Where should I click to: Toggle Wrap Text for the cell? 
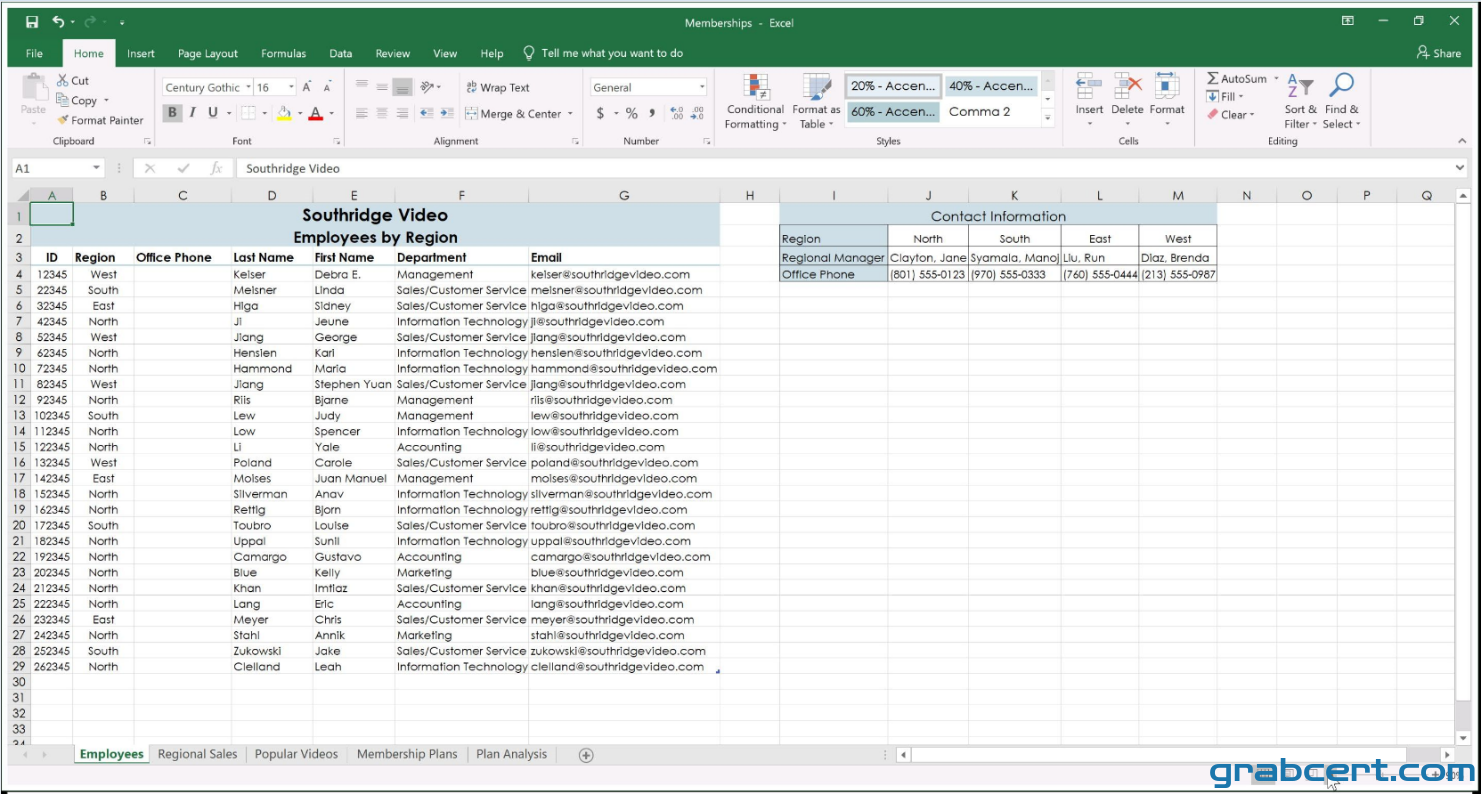497,87
